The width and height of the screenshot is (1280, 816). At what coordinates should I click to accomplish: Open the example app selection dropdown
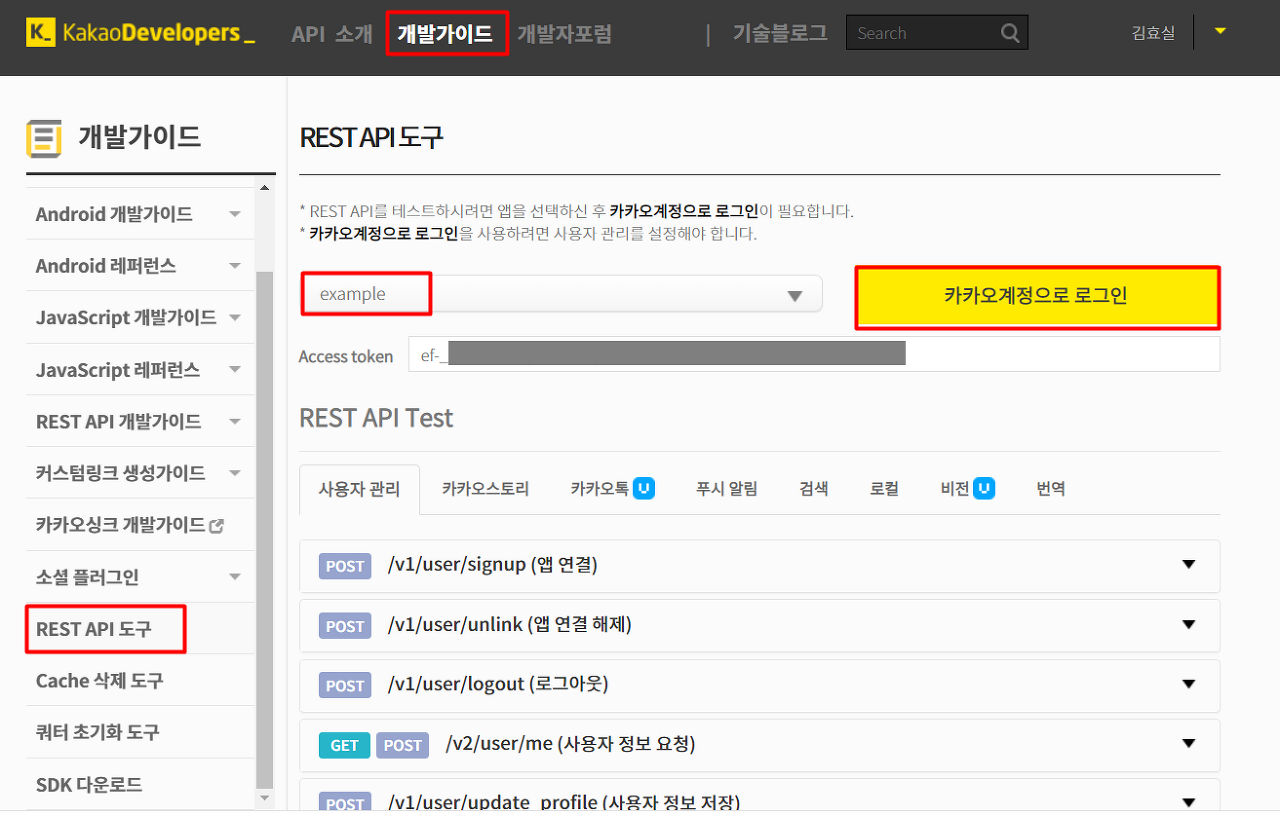click(561, 294)
